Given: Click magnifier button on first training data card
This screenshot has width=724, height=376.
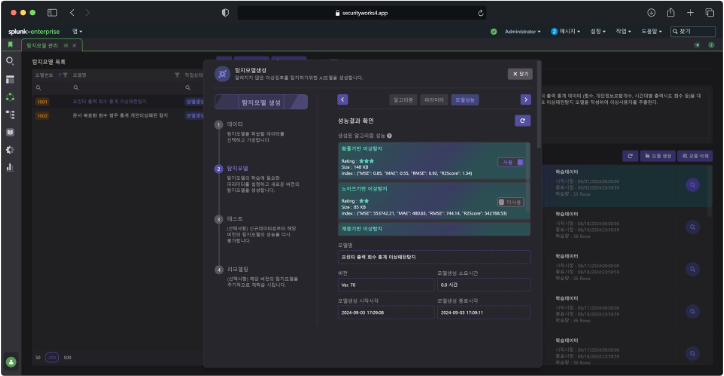Looking at the screenshot, I should click(692, 185).
